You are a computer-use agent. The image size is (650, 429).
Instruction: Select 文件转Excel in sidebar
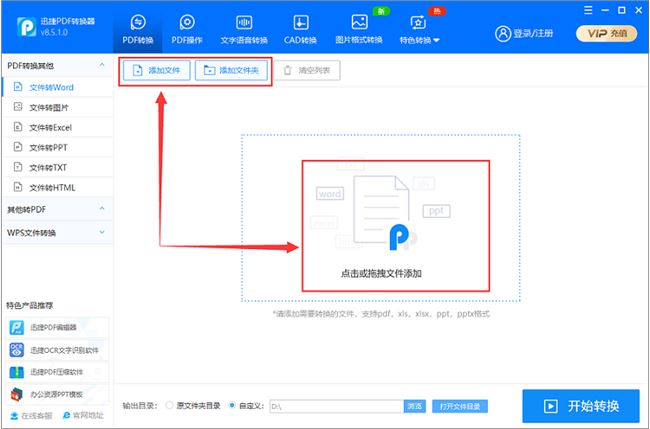tap(58, 127)
